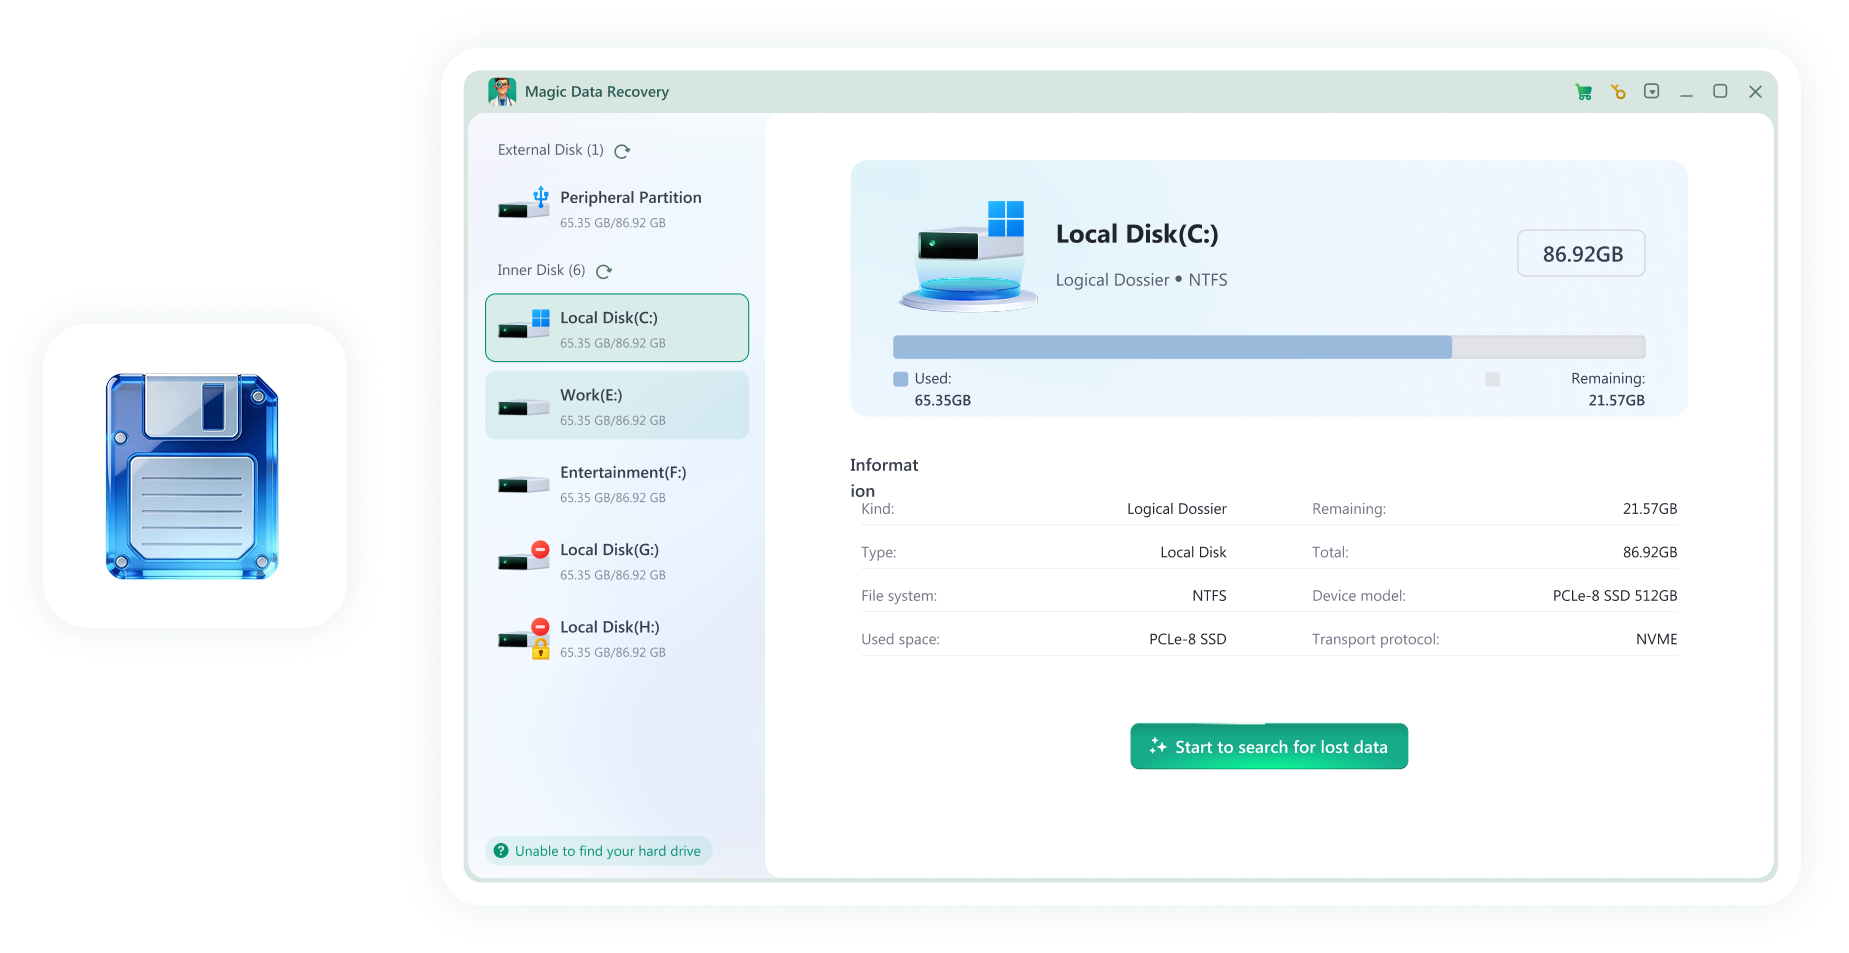Click the Remaining value 21.57GB in table
The width and height of the screenshot is (1849, 953).
1650,509
